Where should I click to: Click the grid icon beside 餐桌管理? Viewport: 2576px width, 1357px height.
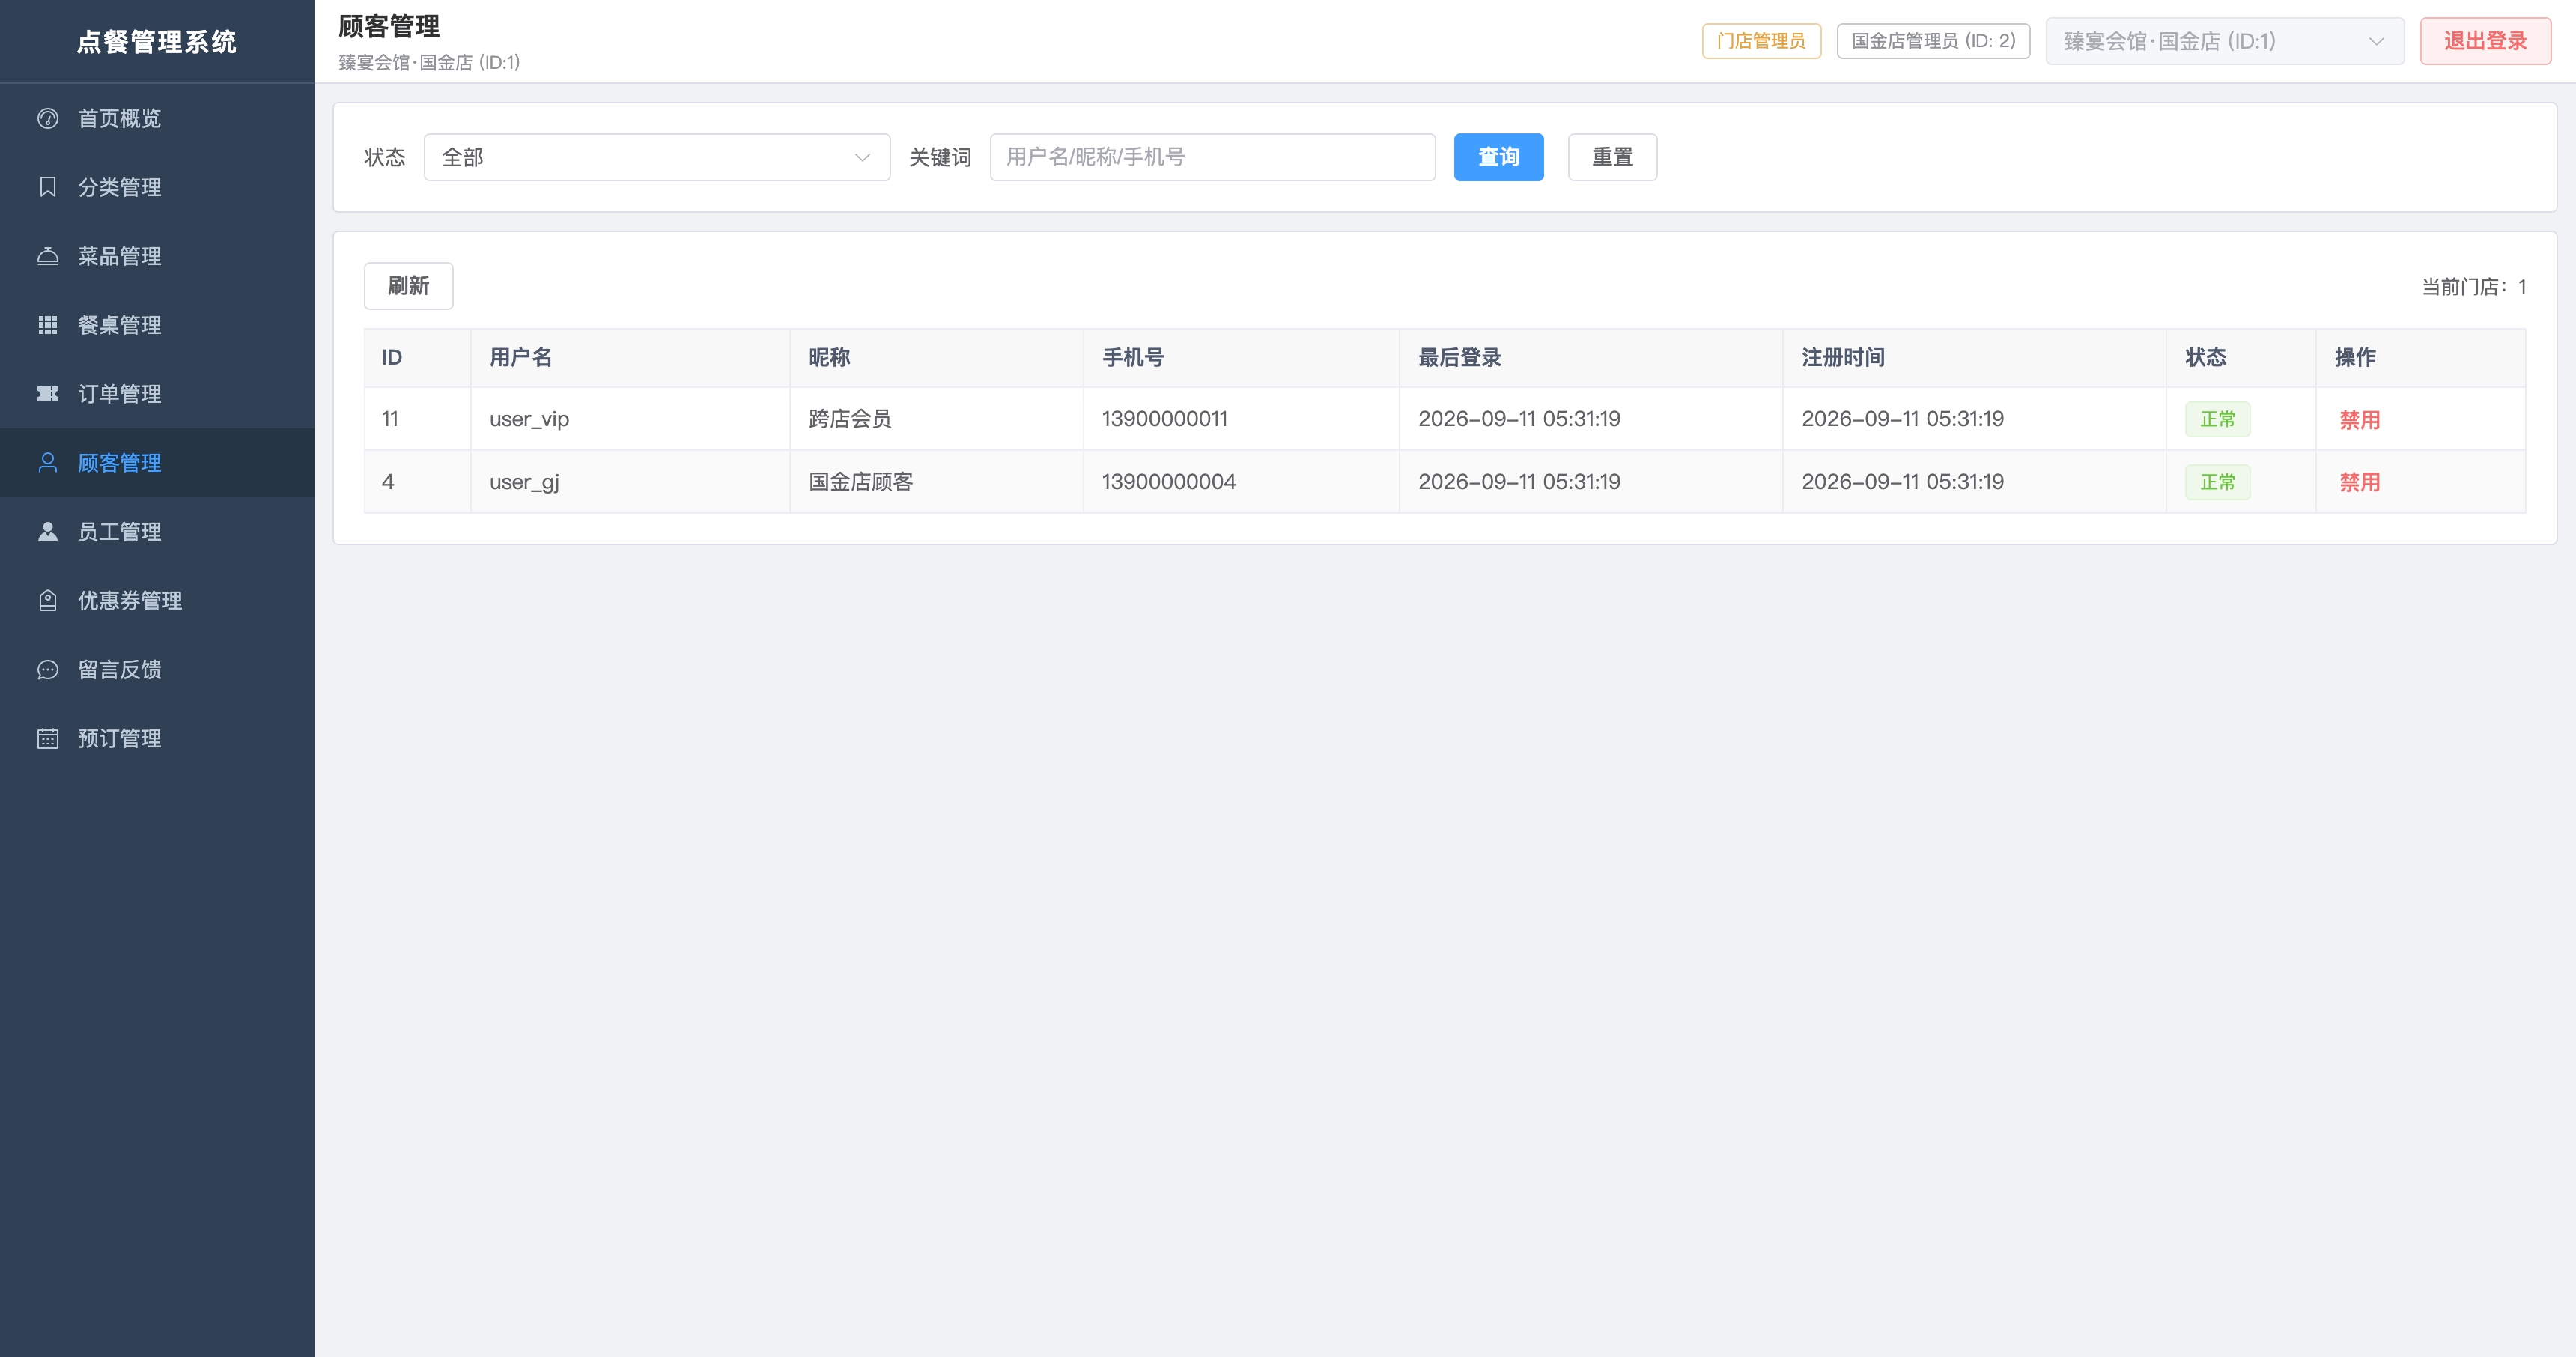47,325
